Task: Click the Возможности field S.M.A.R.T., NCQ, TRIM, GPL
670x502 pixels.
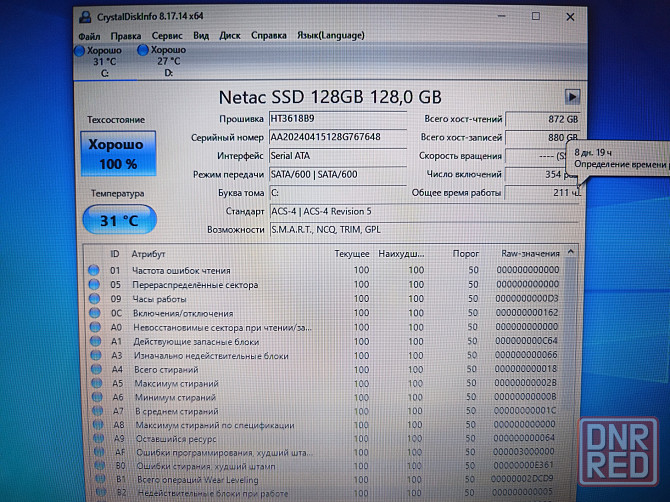Action: click(424, 230)
